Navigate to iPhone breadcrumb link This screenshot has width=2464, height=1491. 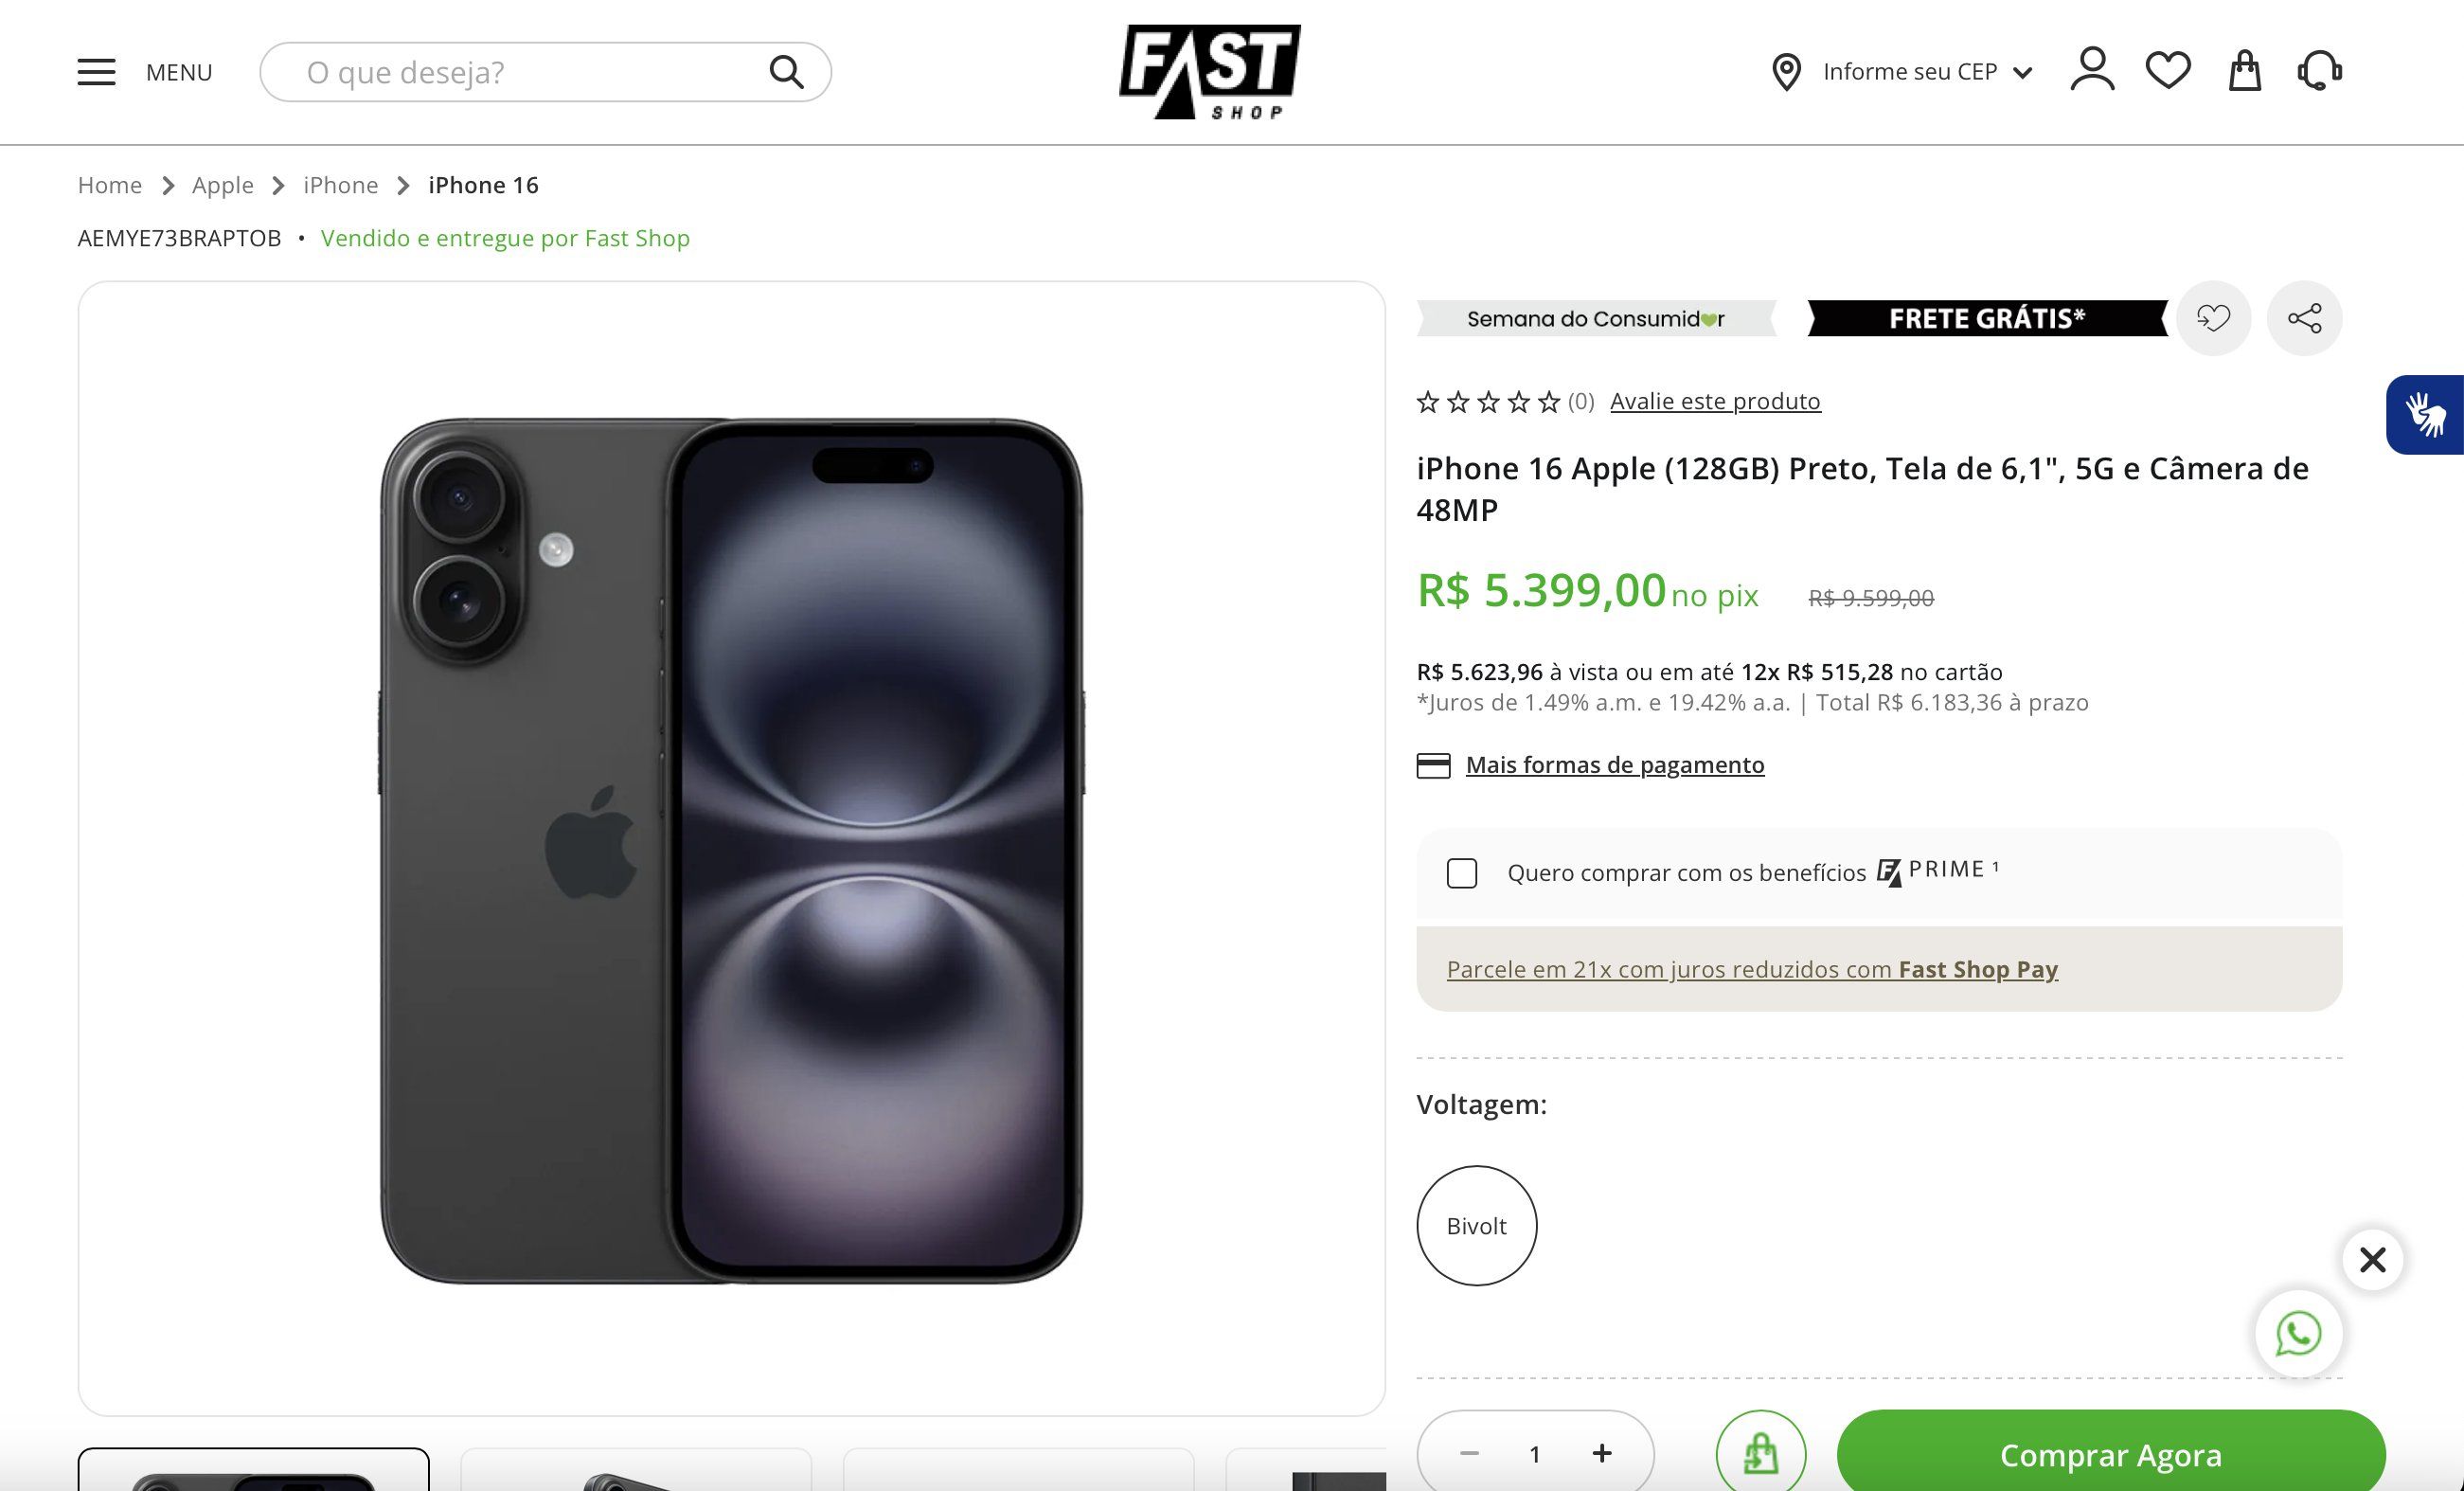coord(340,185)
